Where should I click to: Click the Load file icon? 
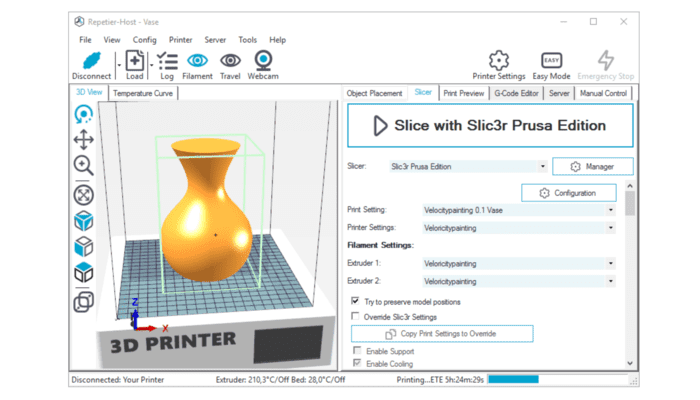(x=134, y=61)
